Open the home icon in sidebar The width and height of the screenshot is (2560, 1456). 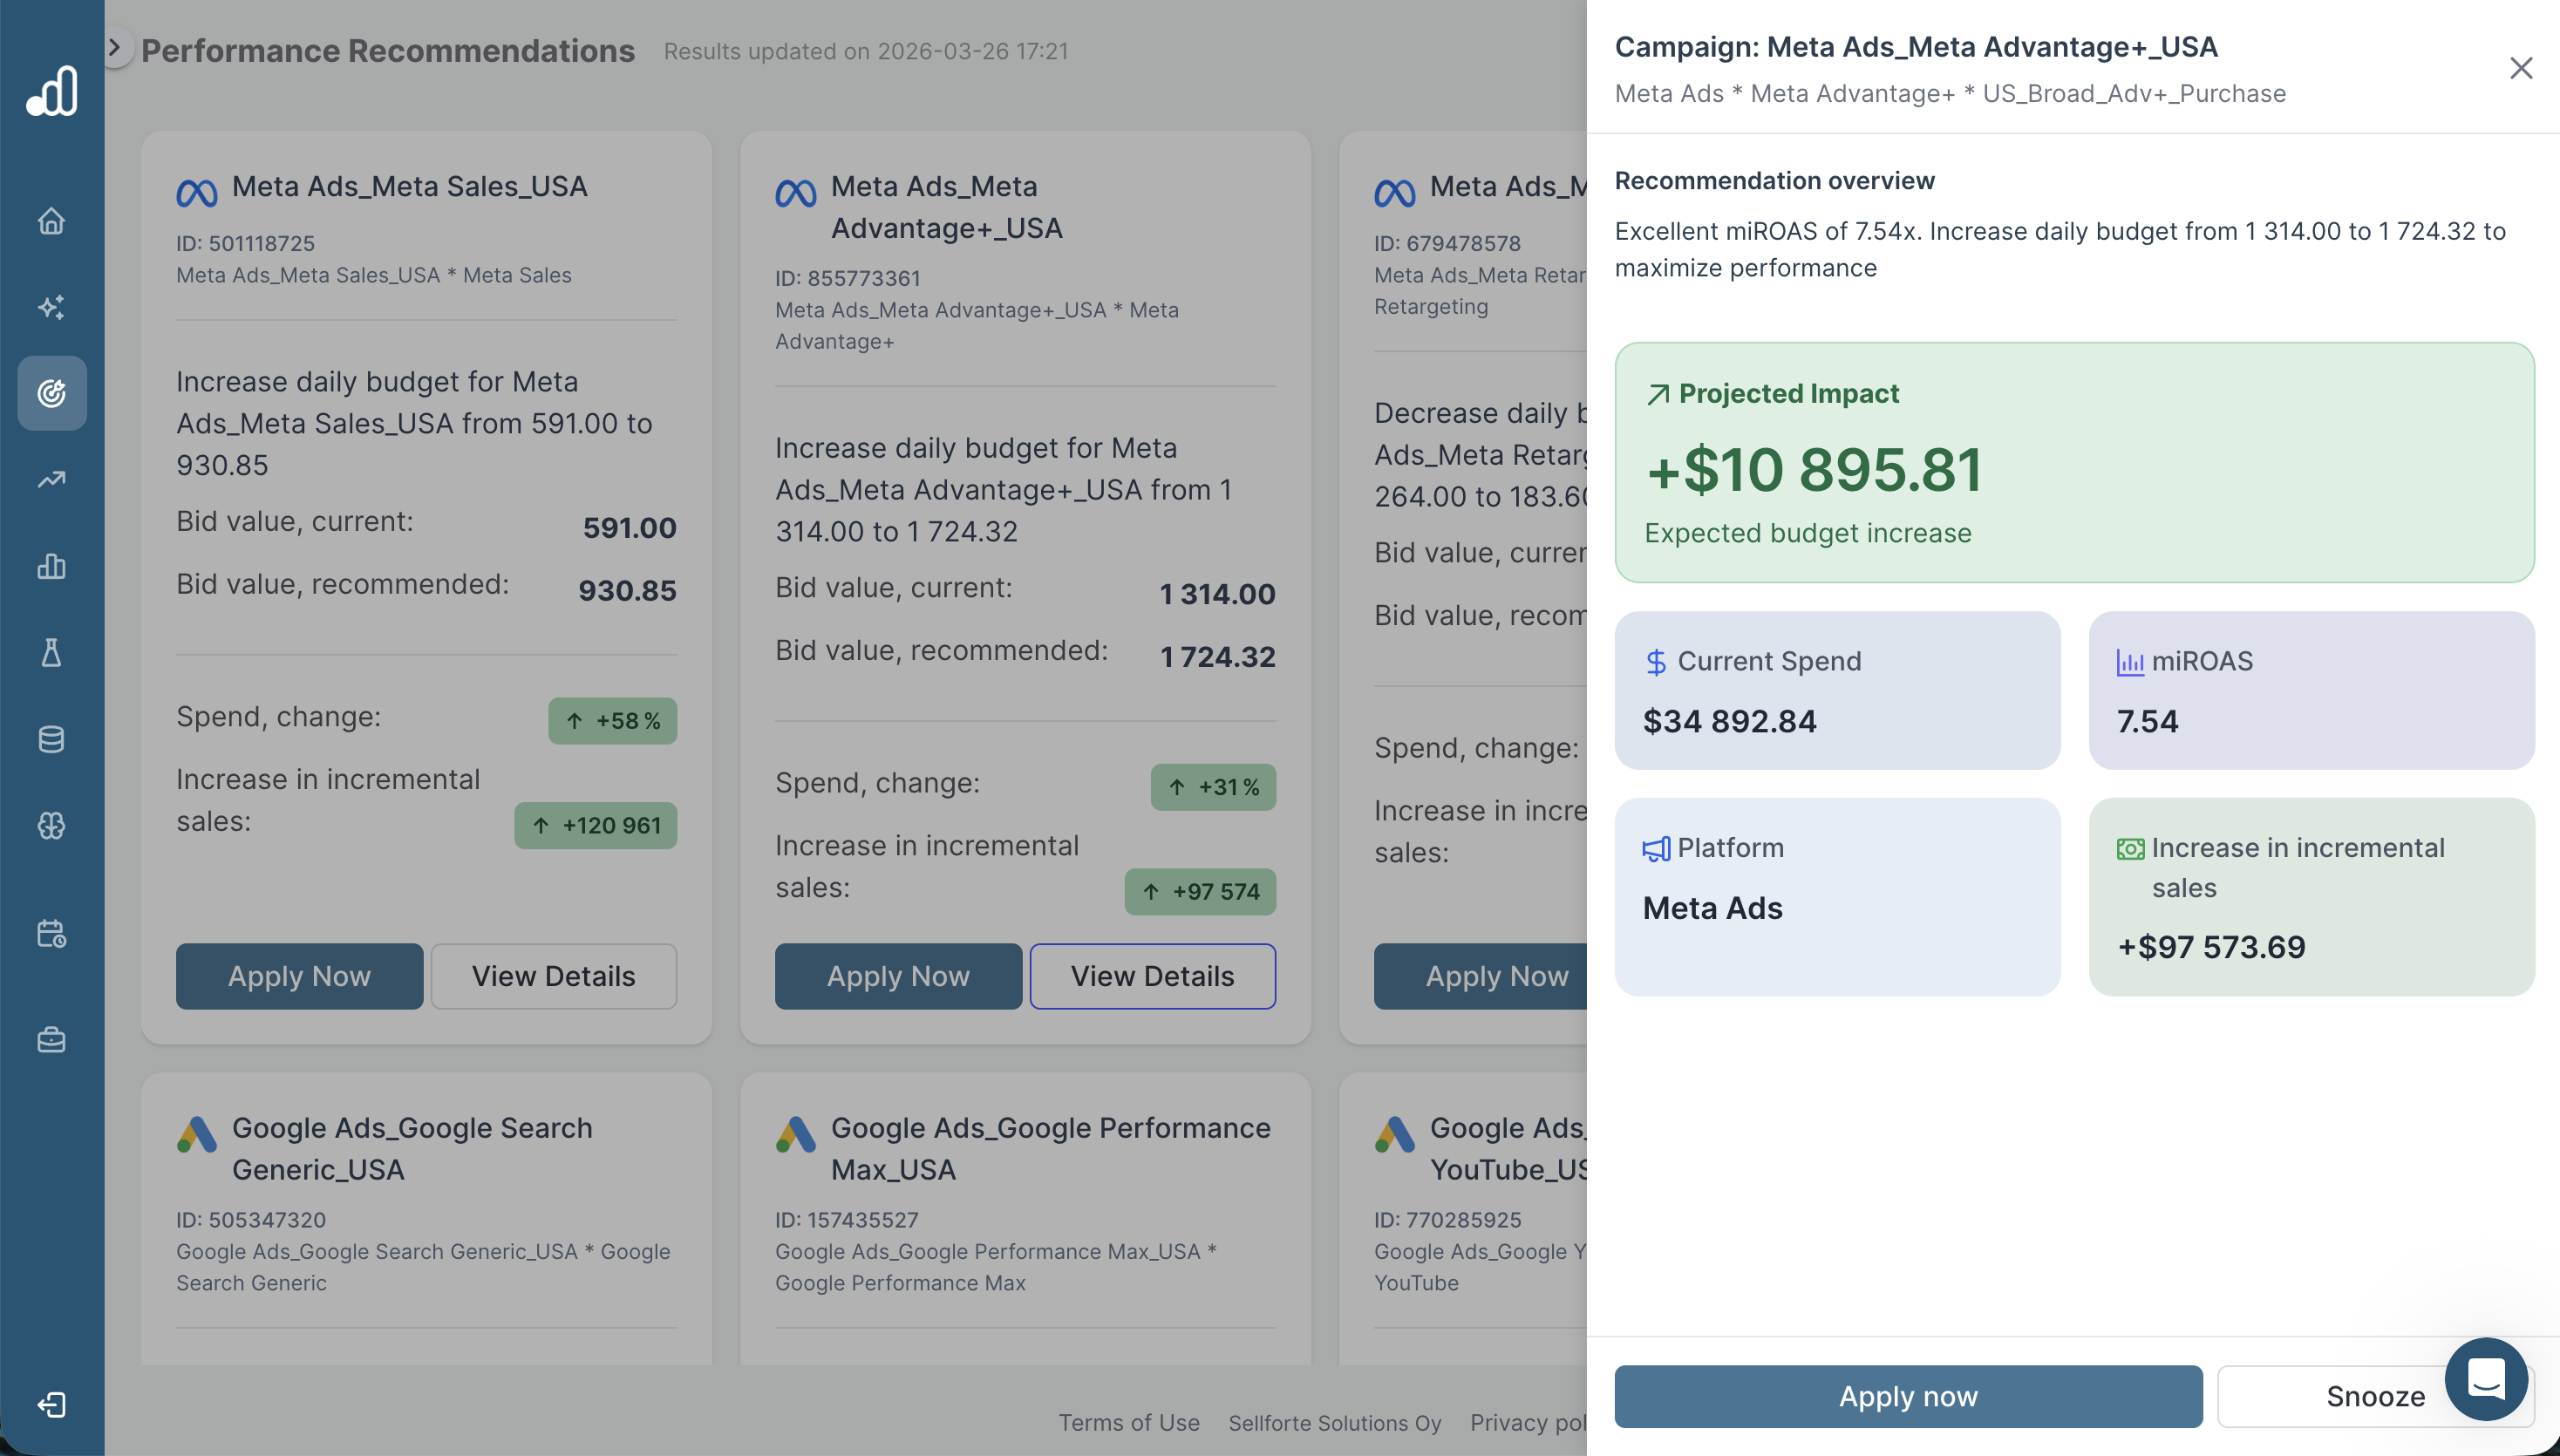(x=51, y=220)
